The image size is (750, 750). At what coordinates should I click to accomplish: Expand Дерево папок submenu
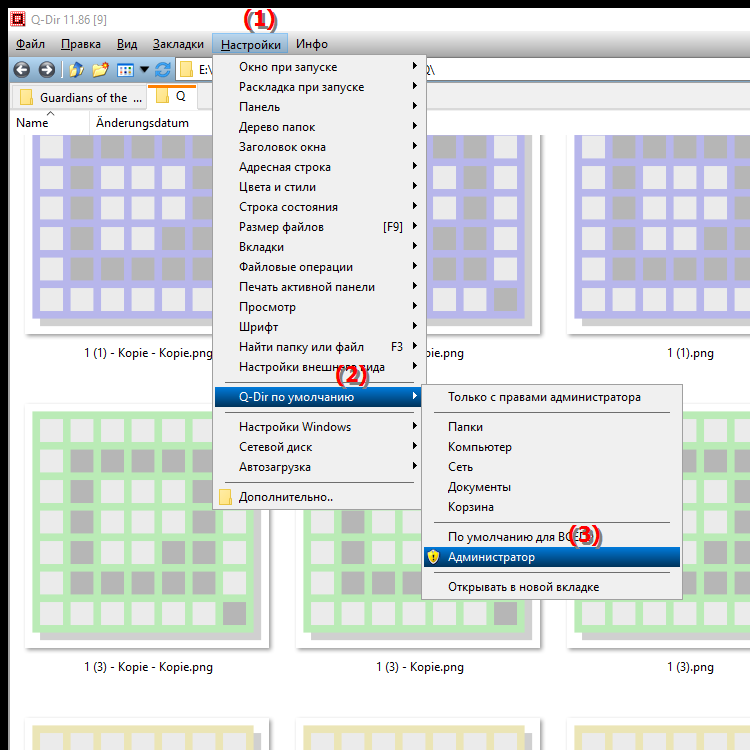tap(318, 127)
